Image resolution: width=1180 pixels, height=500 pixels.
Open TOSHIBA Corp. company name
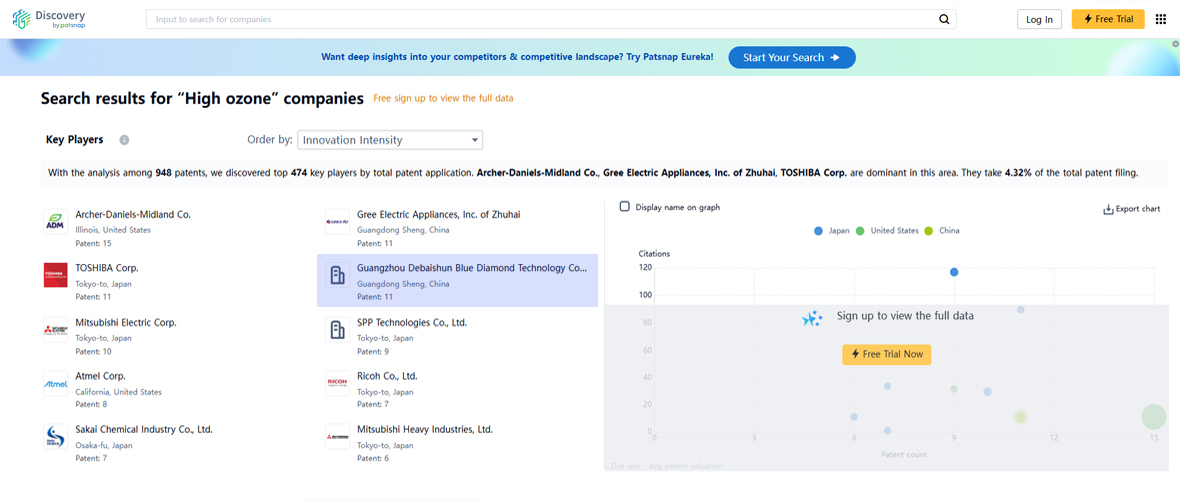[x=107, y=268]
